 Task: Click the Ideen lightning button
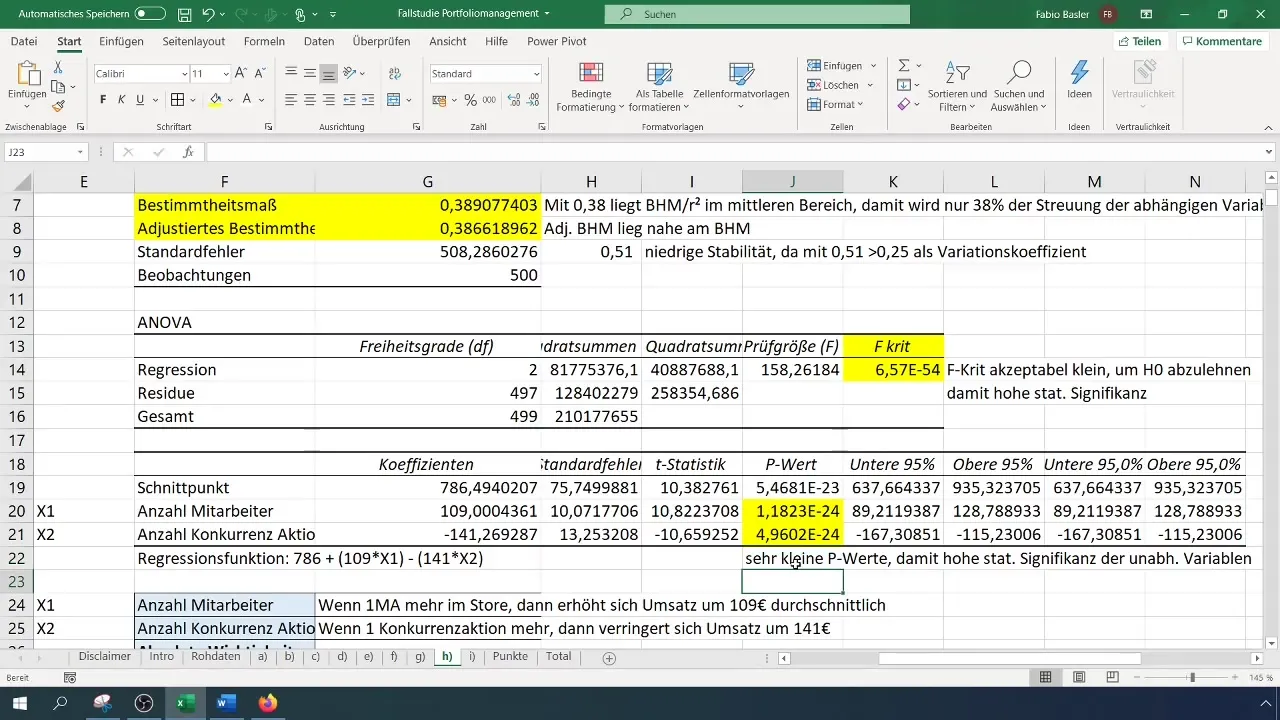pos(1079,80)
